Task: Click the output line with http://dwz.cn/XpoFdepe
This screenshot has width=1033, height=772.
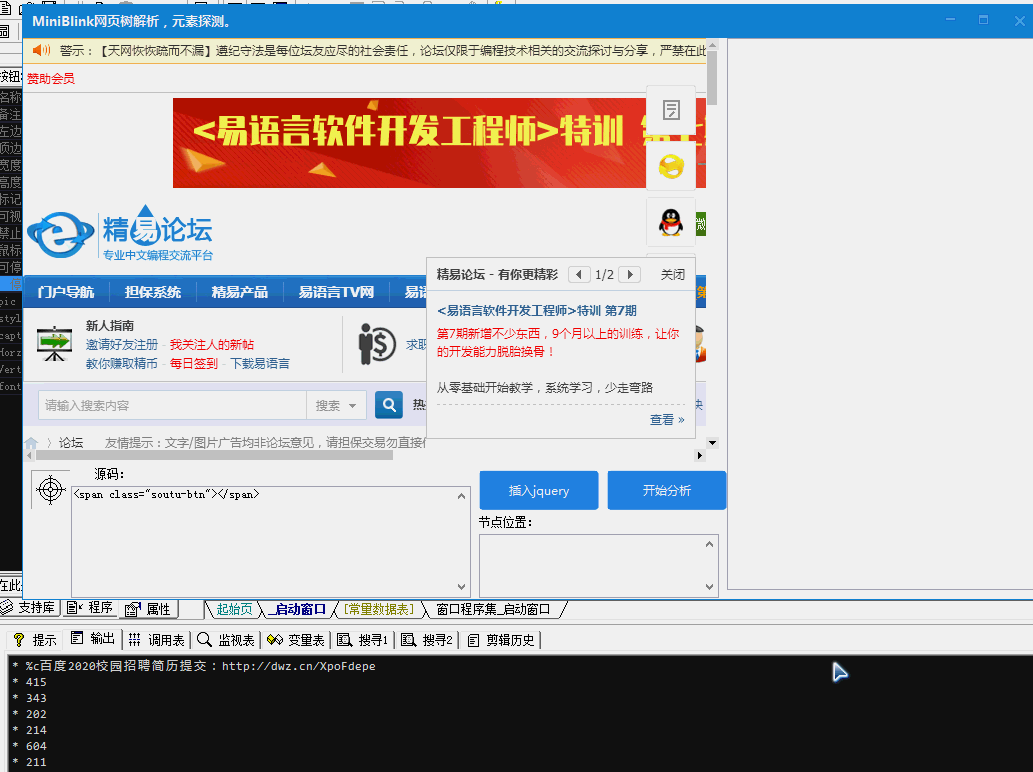Action: [194, 666]
